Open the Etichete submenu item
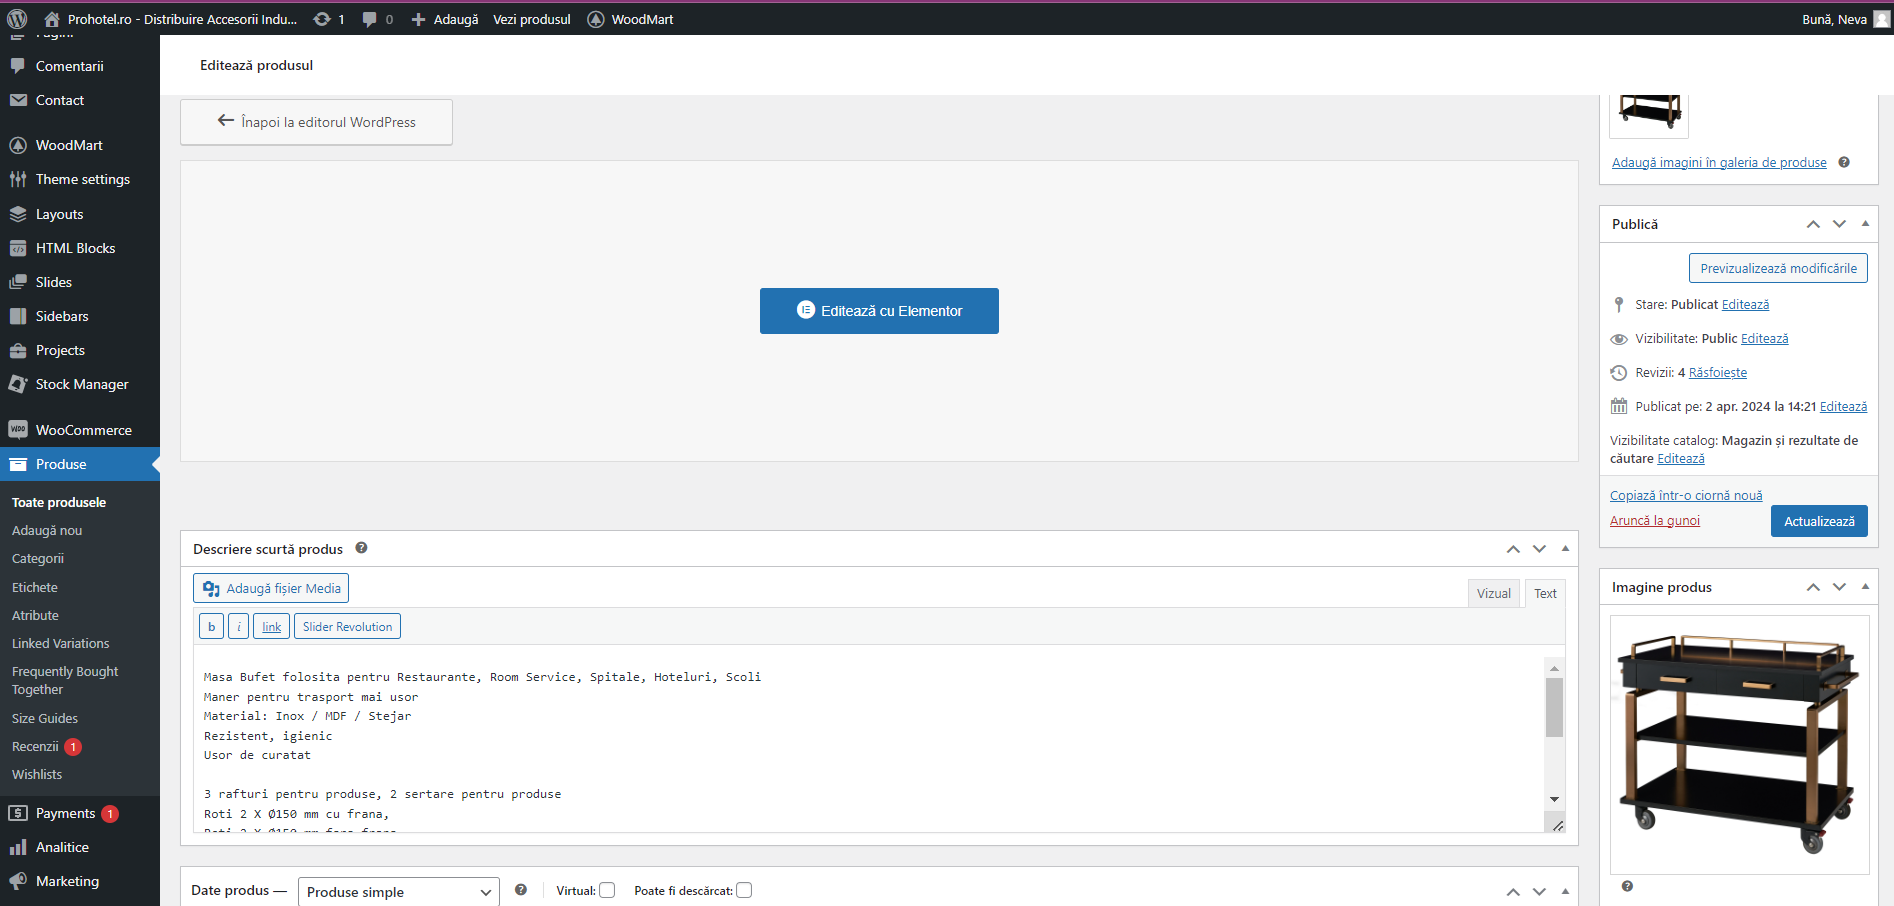 click(35, 587)
